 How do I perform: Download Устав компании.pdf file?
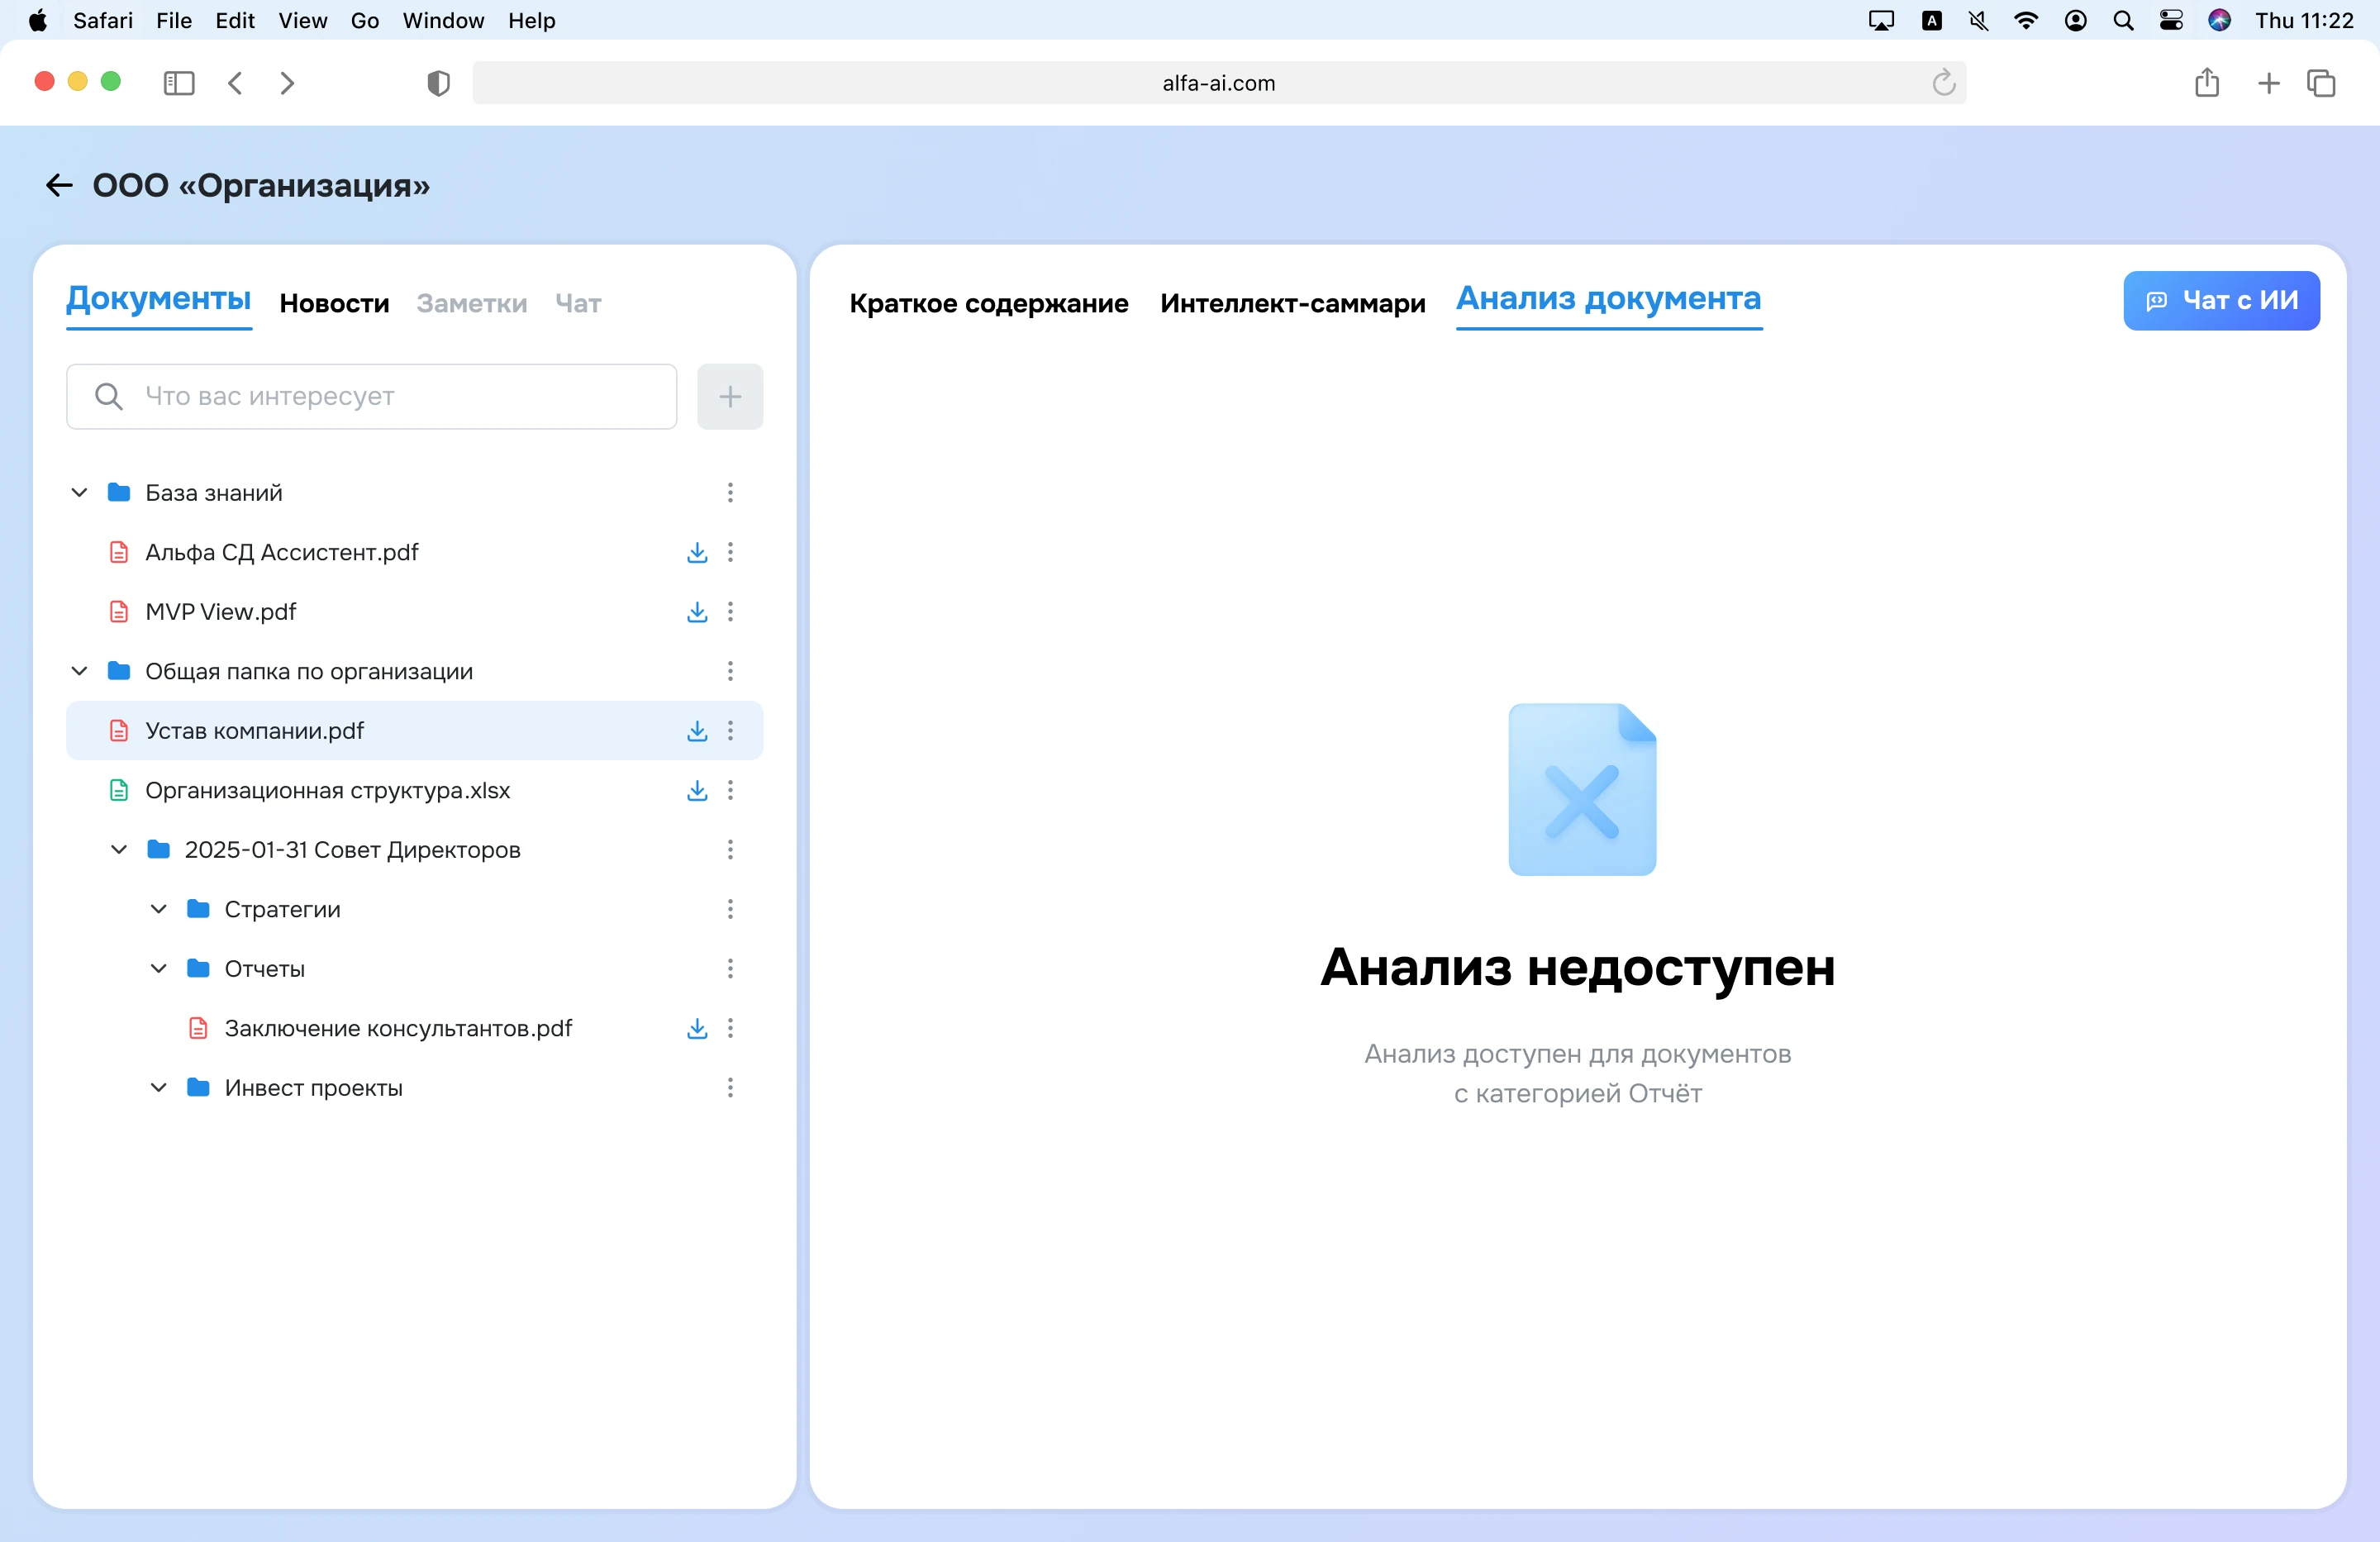pyautogui.click(x=697, y=731)
